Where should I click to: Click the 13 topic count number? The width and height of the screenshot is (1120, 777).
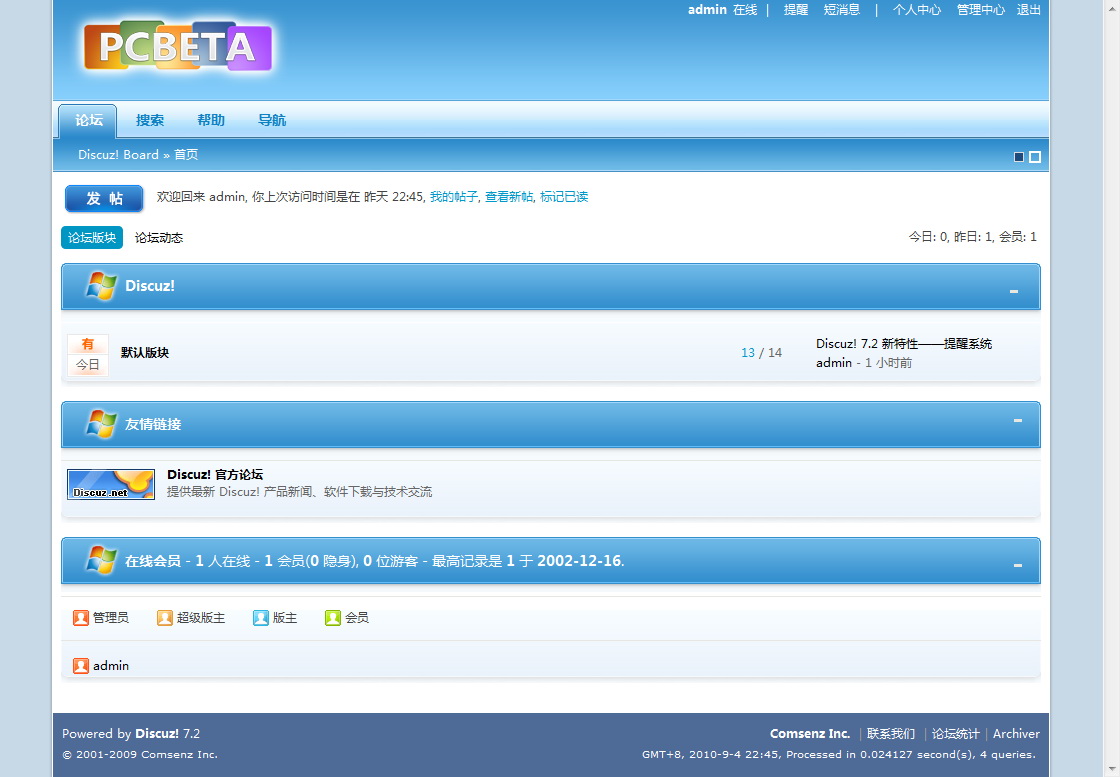748,353
